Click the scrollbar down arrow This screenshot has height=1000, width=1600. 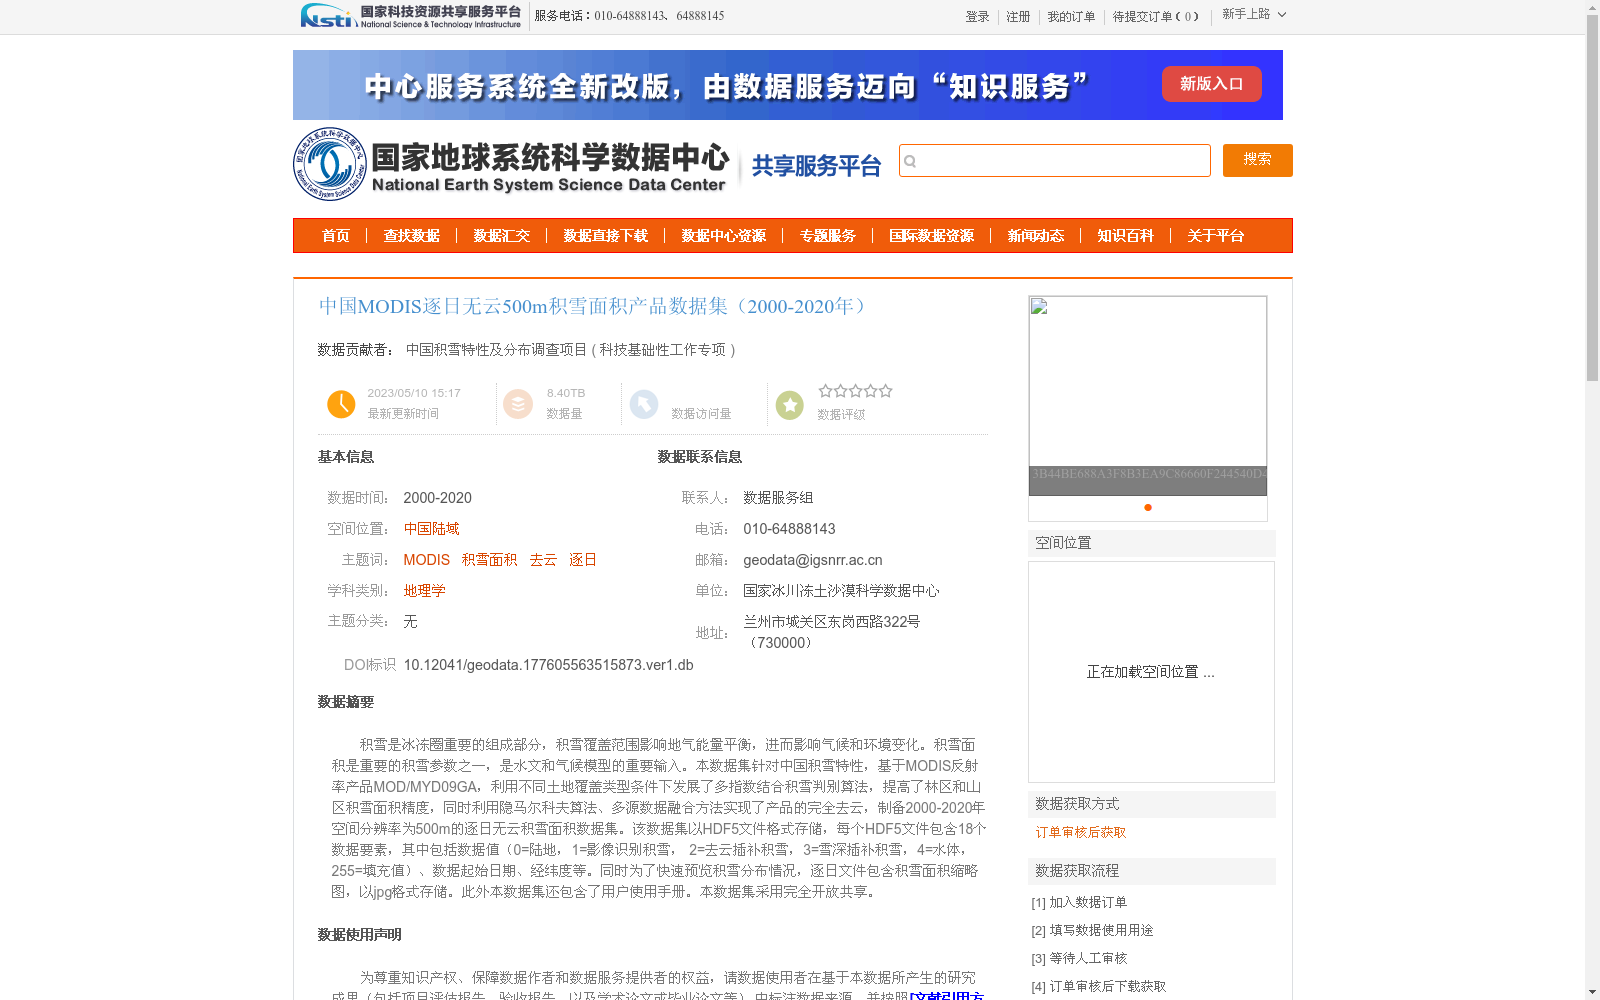(1592, 992)
